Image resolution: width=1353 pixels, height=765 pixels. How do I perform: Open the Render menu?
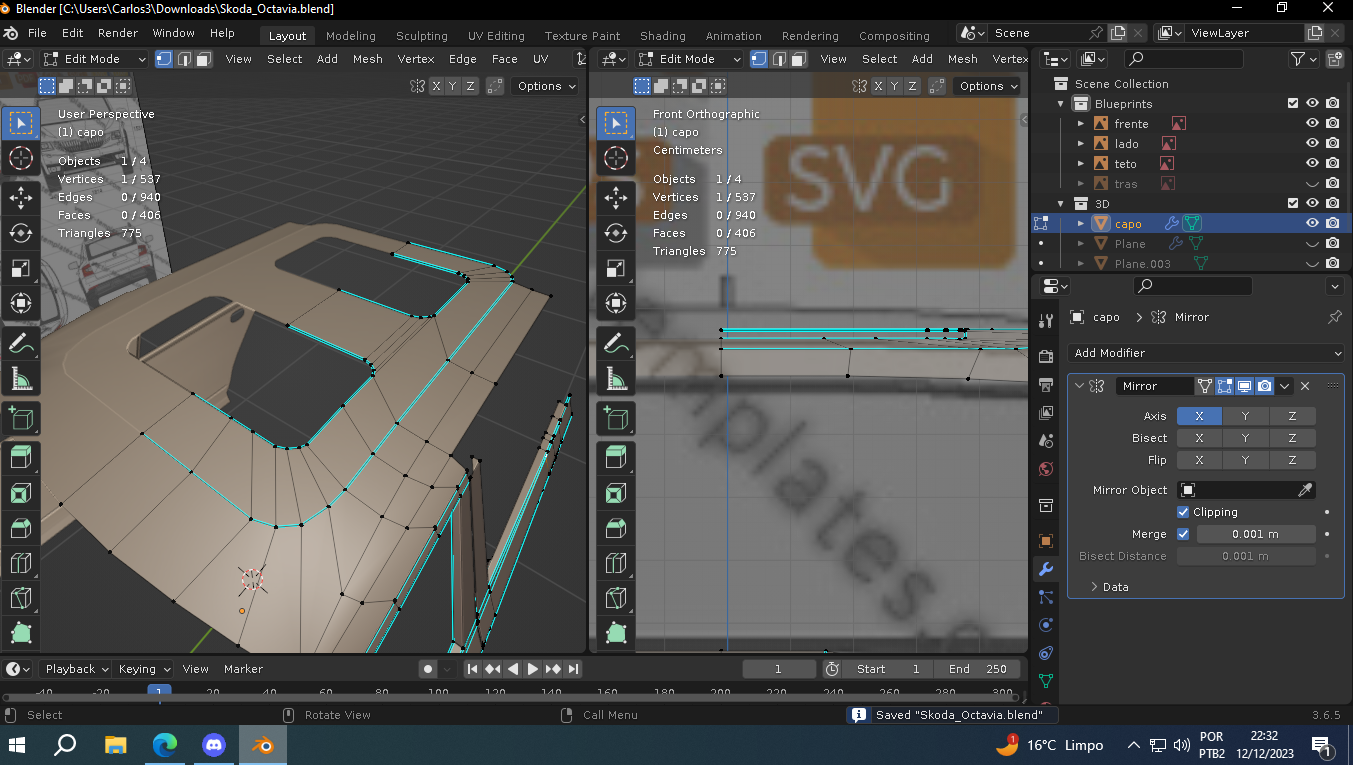(117, 33)
